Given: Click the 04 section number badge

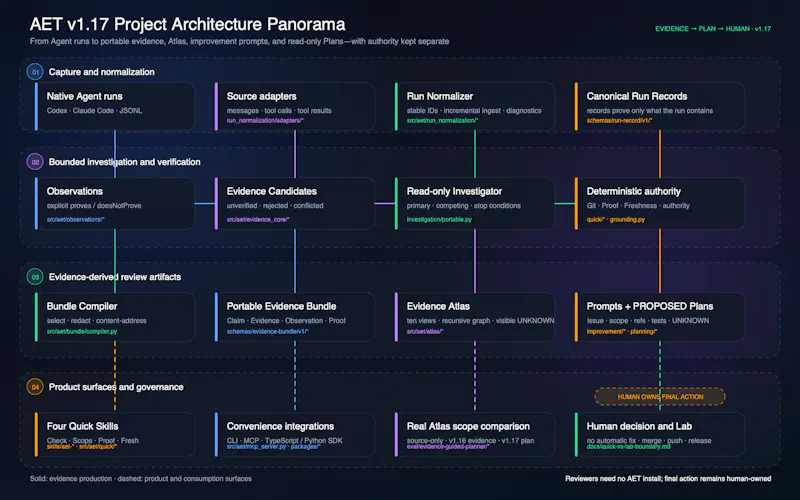Looking at the screenshot, I should pyautogui.click(x=35, y=387).
